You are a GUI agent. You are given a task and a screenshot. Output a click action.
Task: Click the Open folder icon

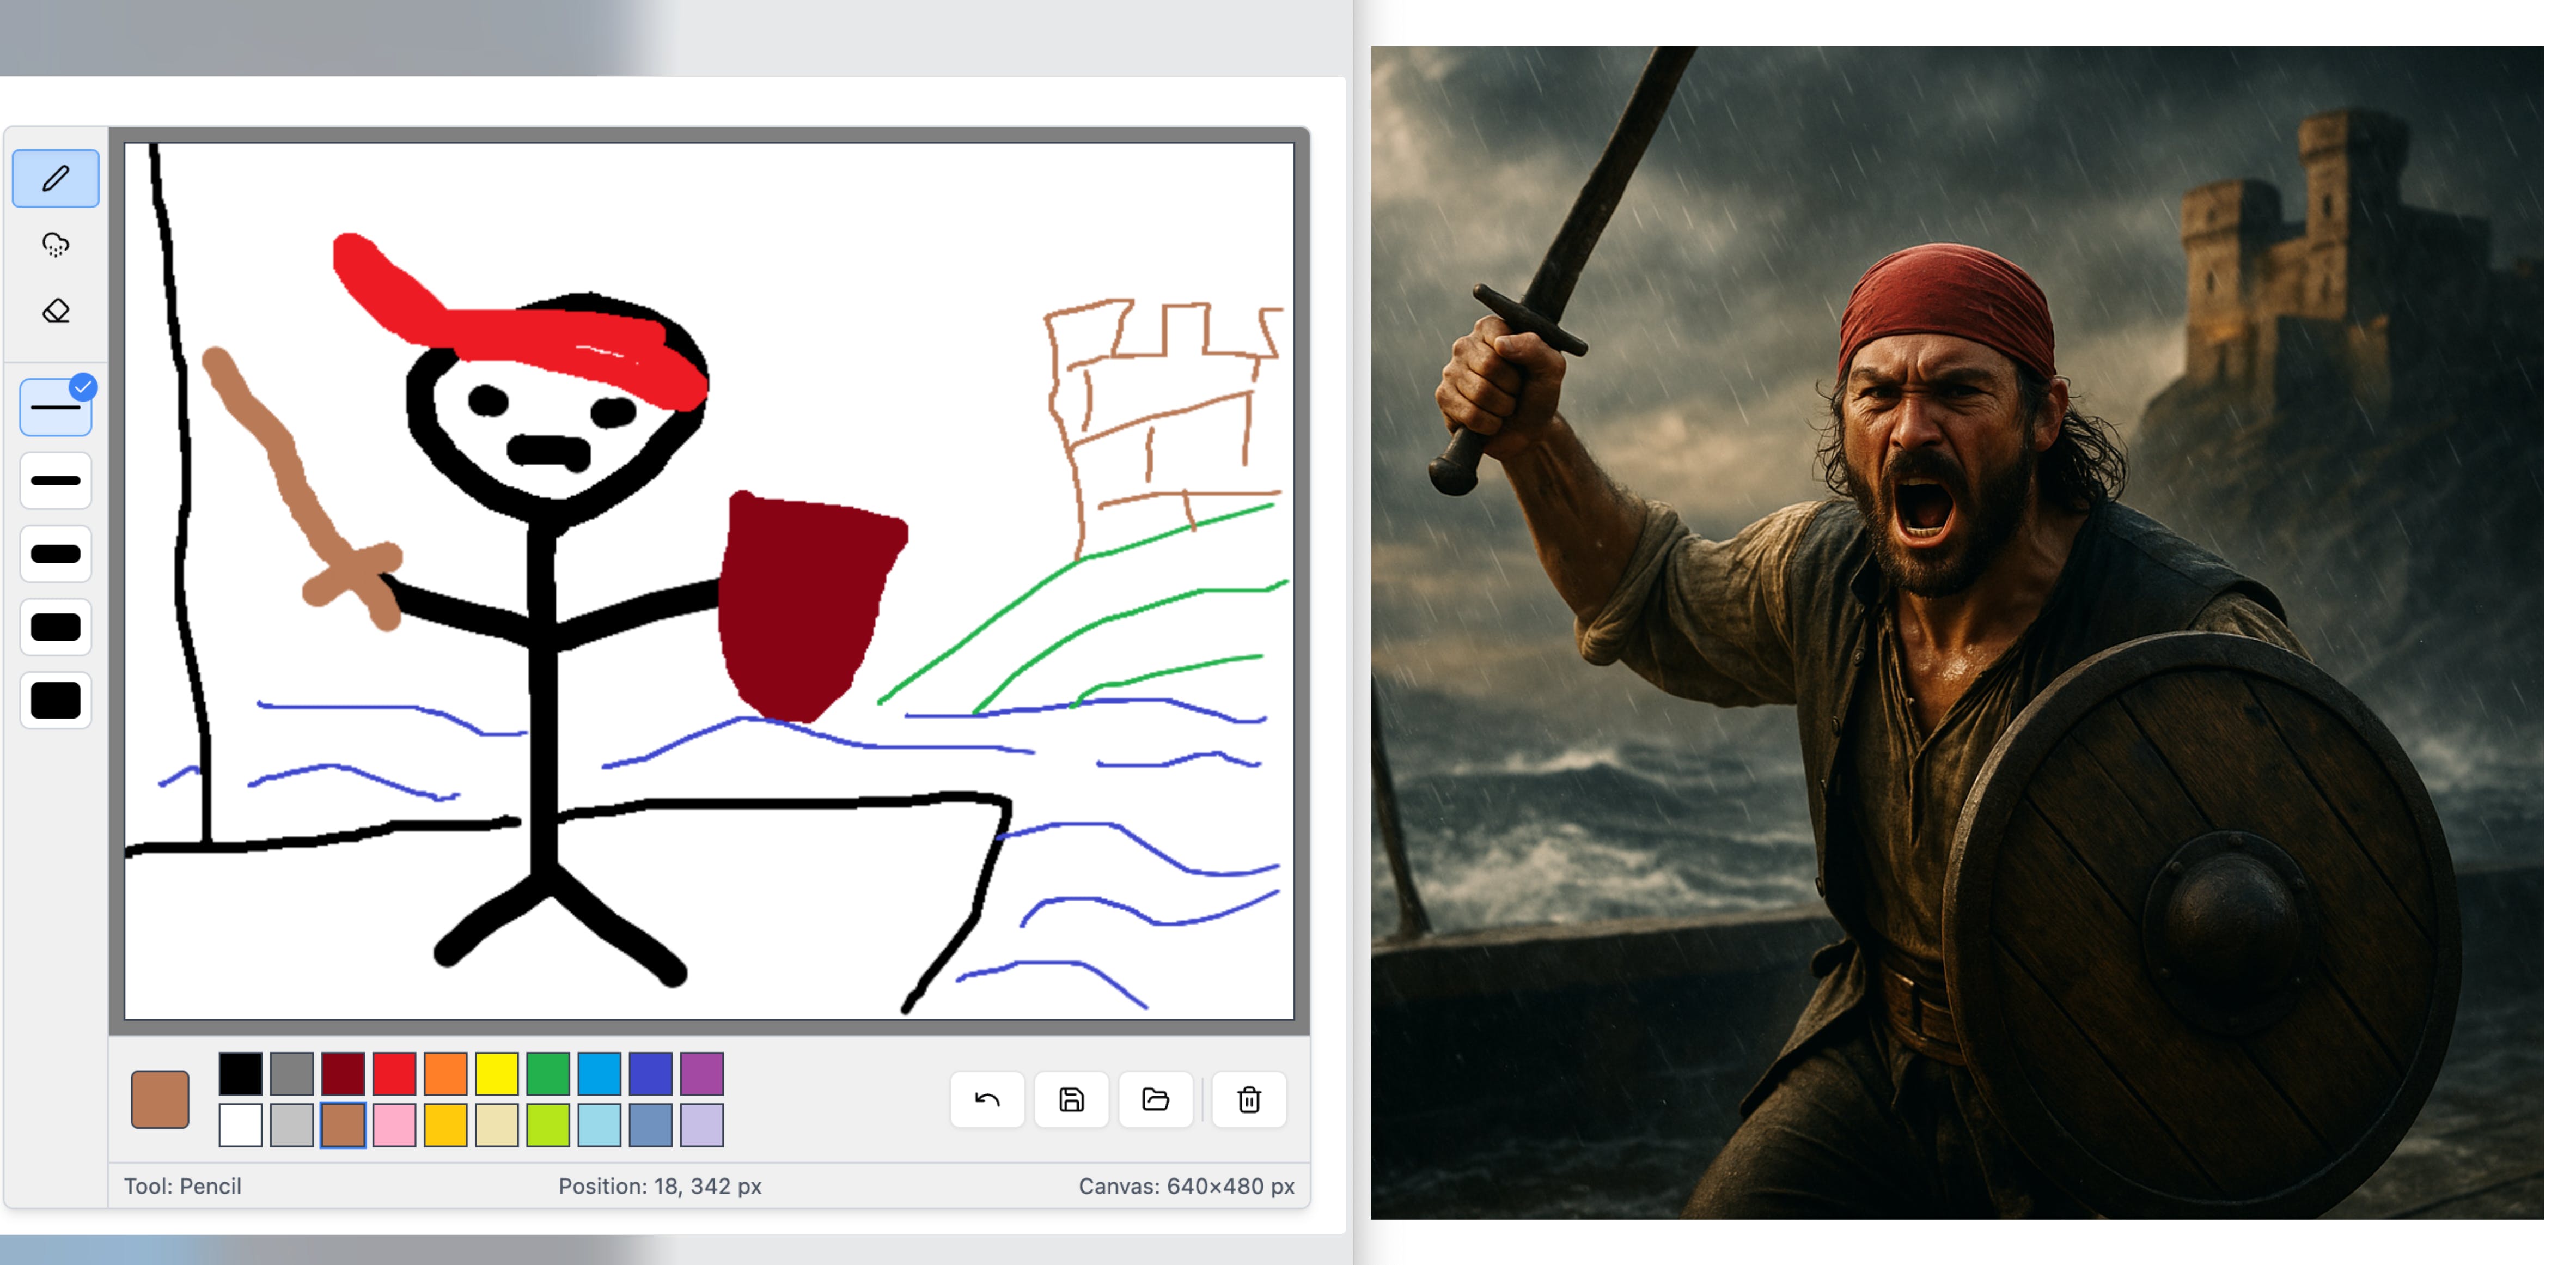pyautogui.click(x=1155, y=1099)
